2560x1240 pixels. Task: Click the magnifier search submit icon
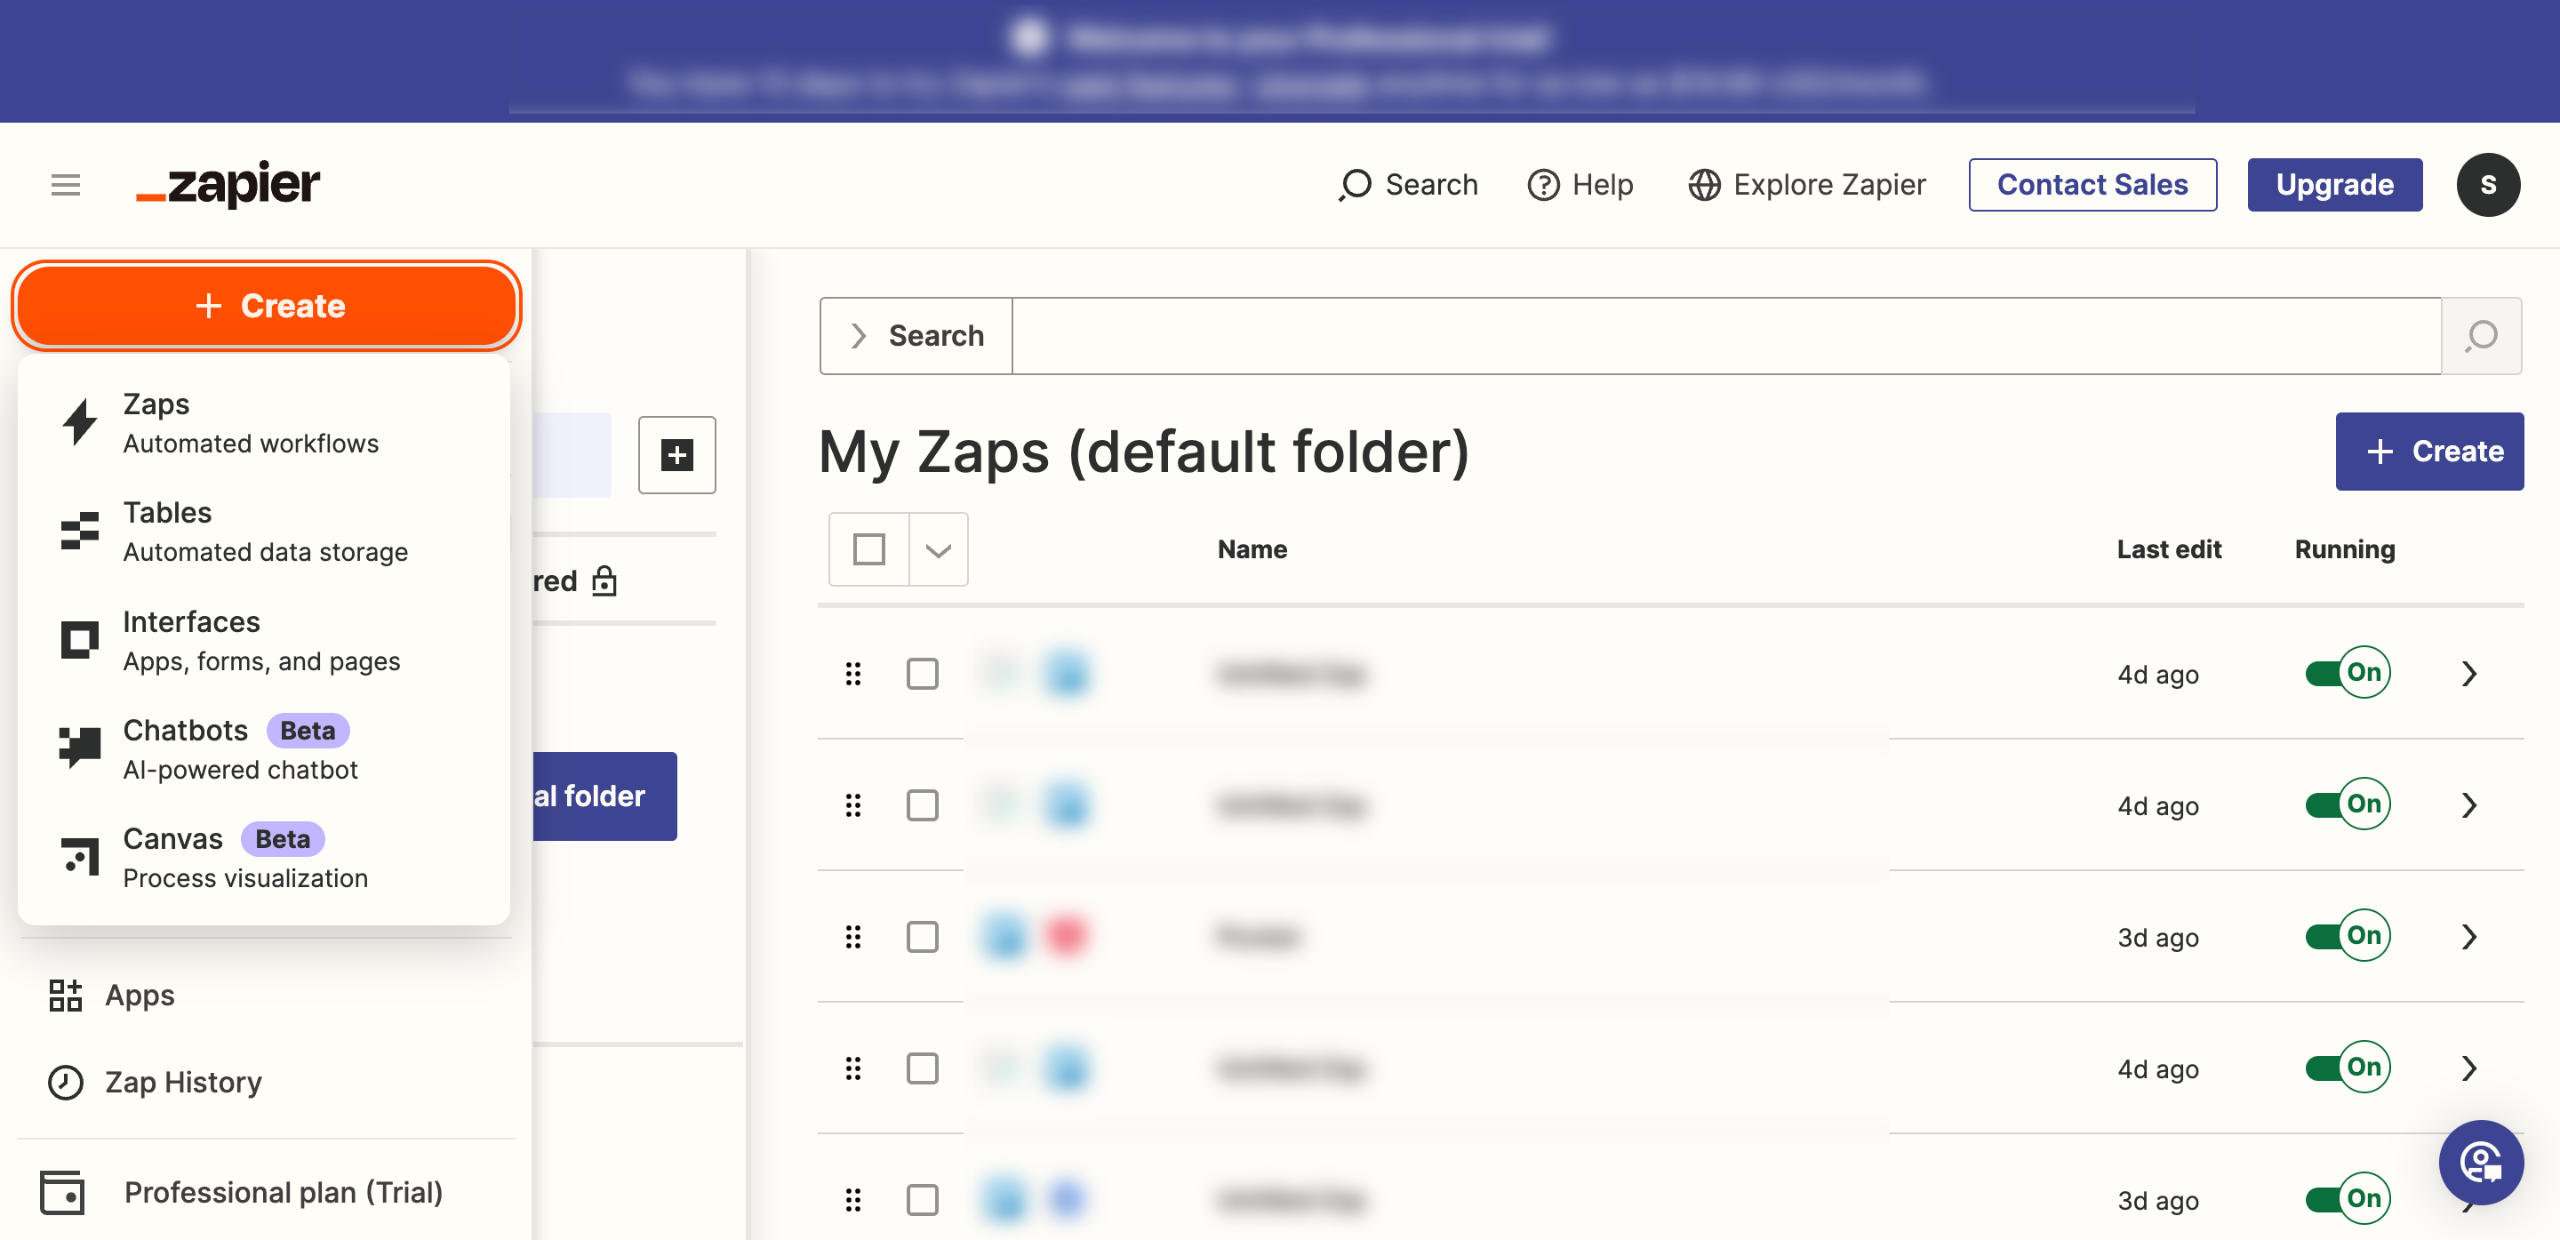(2481, 336)
